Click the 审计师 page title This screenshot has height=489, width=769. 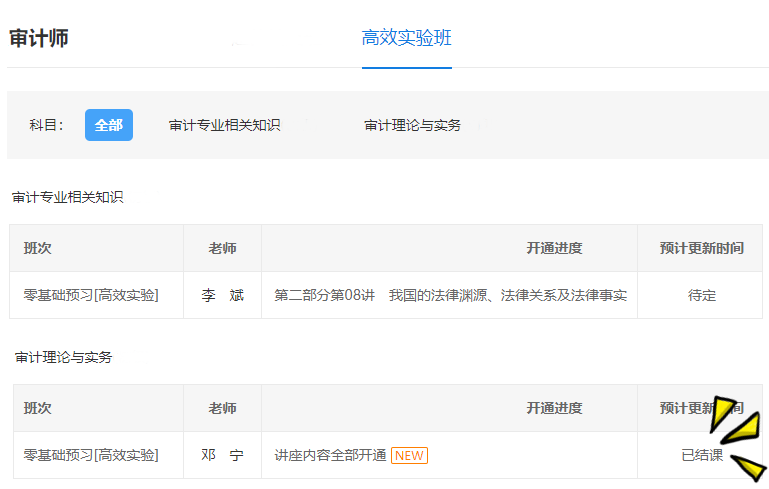[x=39, y=39]
